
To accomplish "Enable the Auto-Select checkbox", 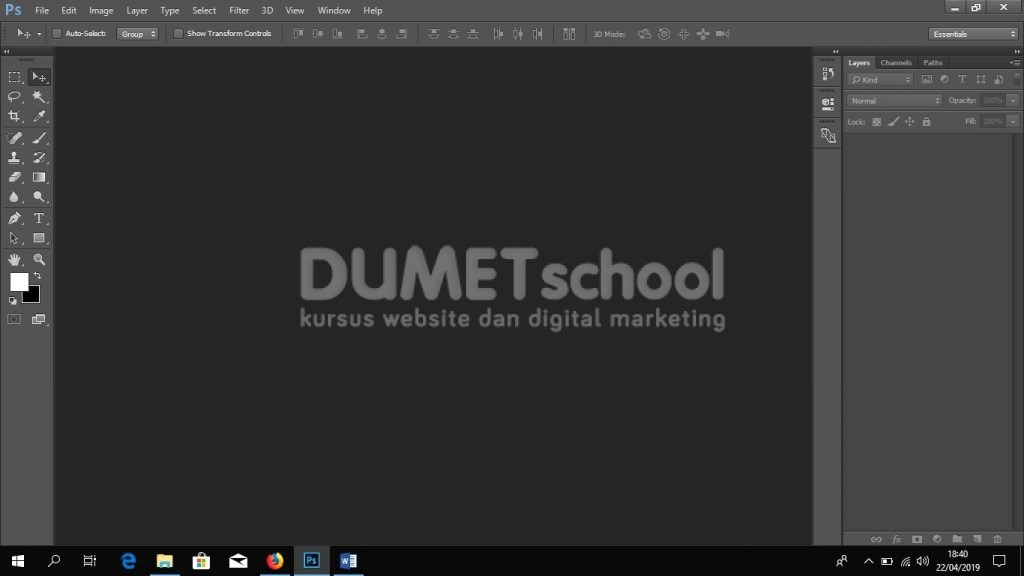I will 57,33.
